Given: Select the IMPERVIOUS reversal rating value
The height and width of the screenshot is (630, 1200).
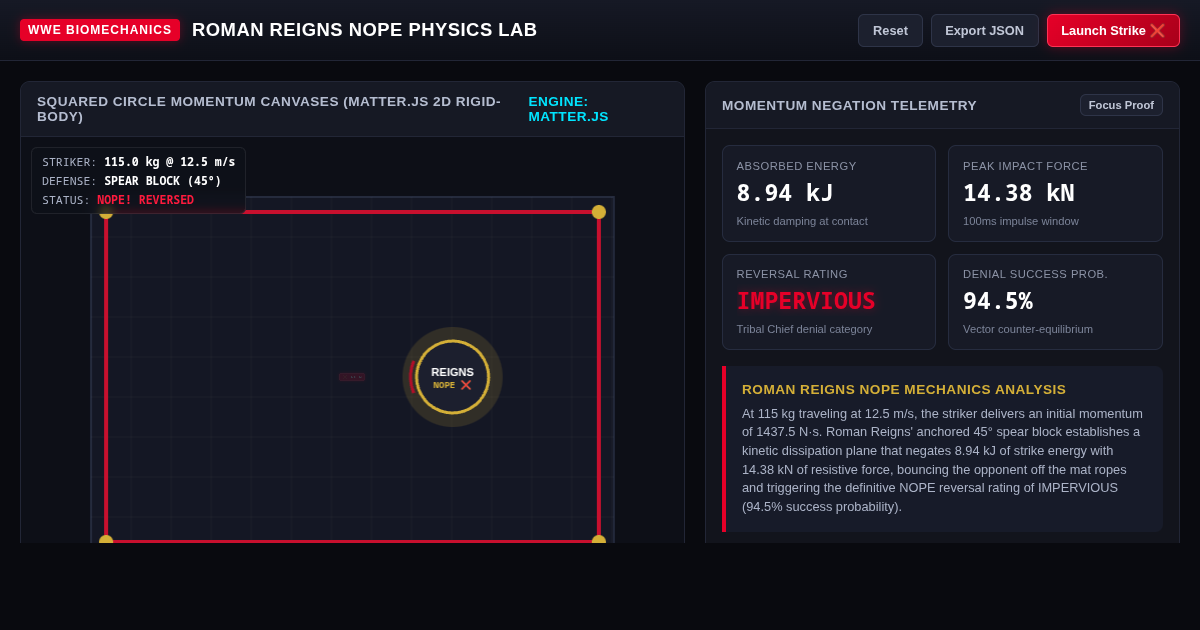Looking at the screenshot, I should pyautogui.click(x=806, y=301).
